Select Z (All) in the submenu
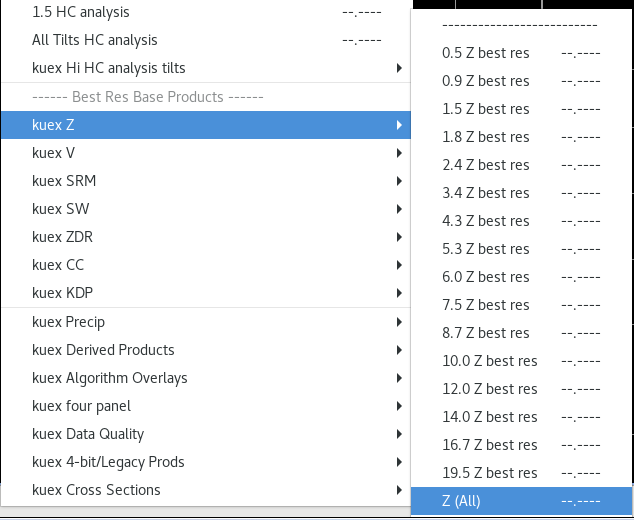Viewport: 634px width, 520px height. click(521, 501)
